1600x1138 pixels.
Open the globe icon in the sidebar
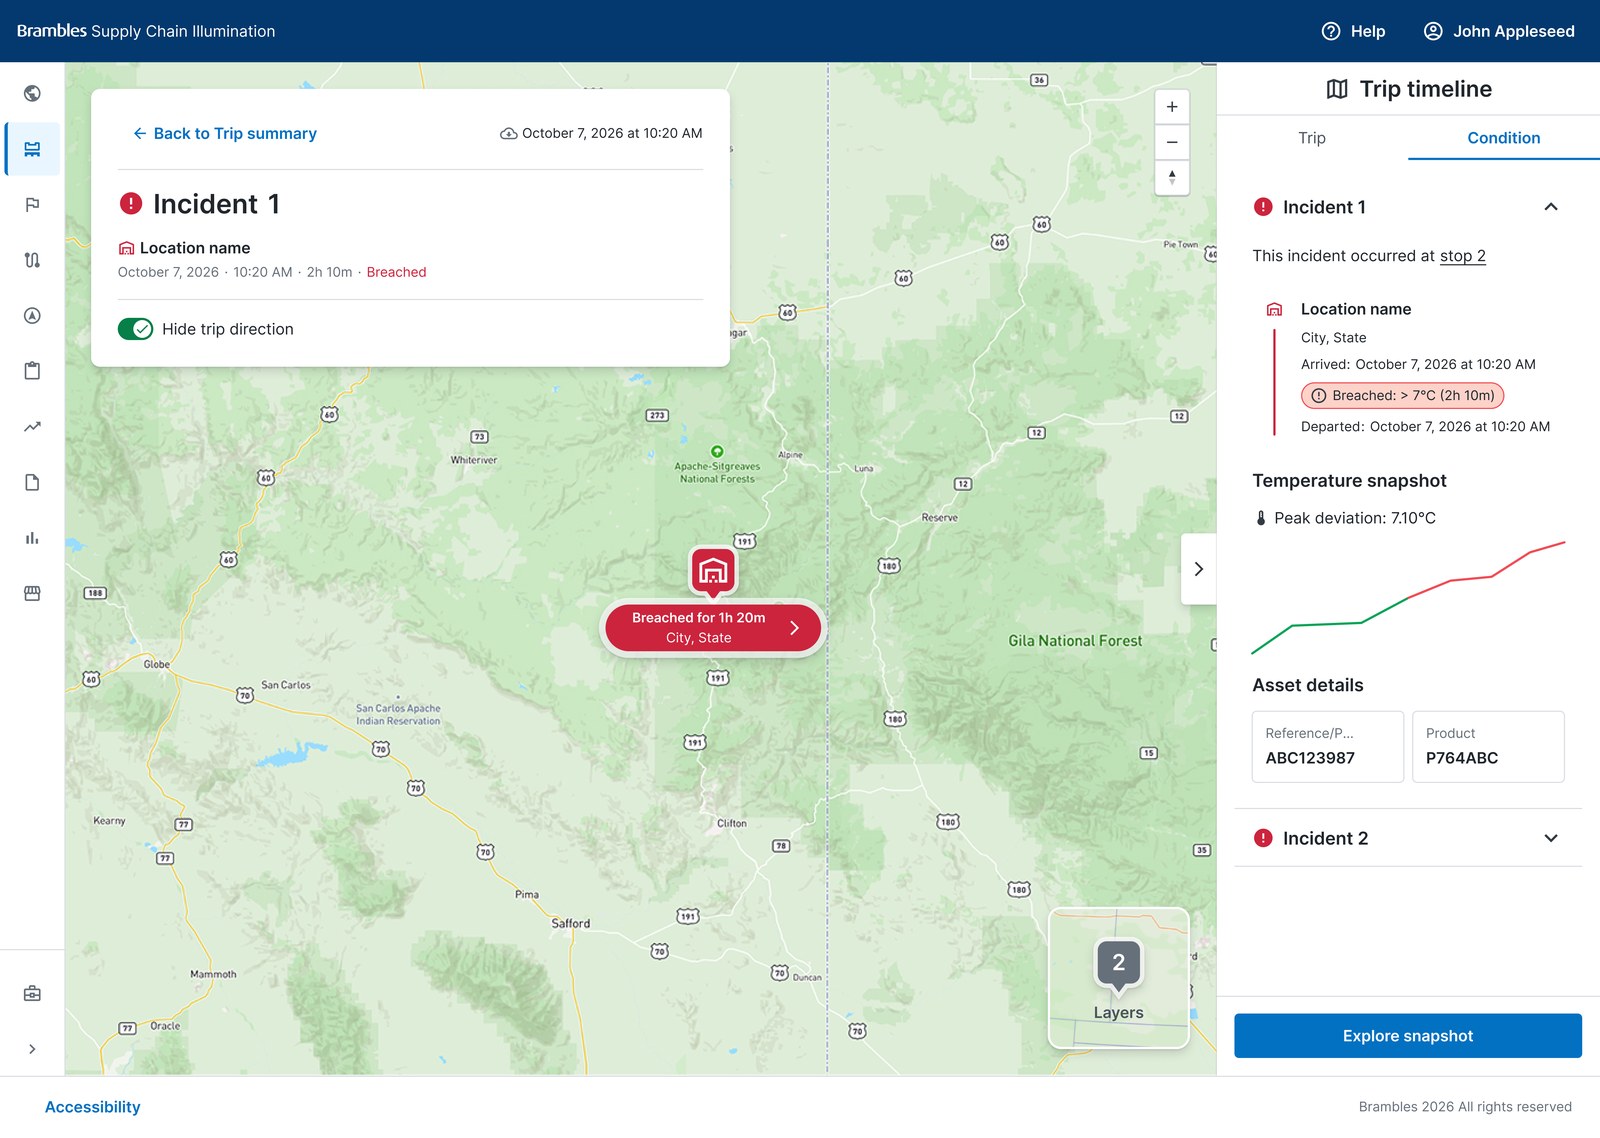tap(32, 93)
